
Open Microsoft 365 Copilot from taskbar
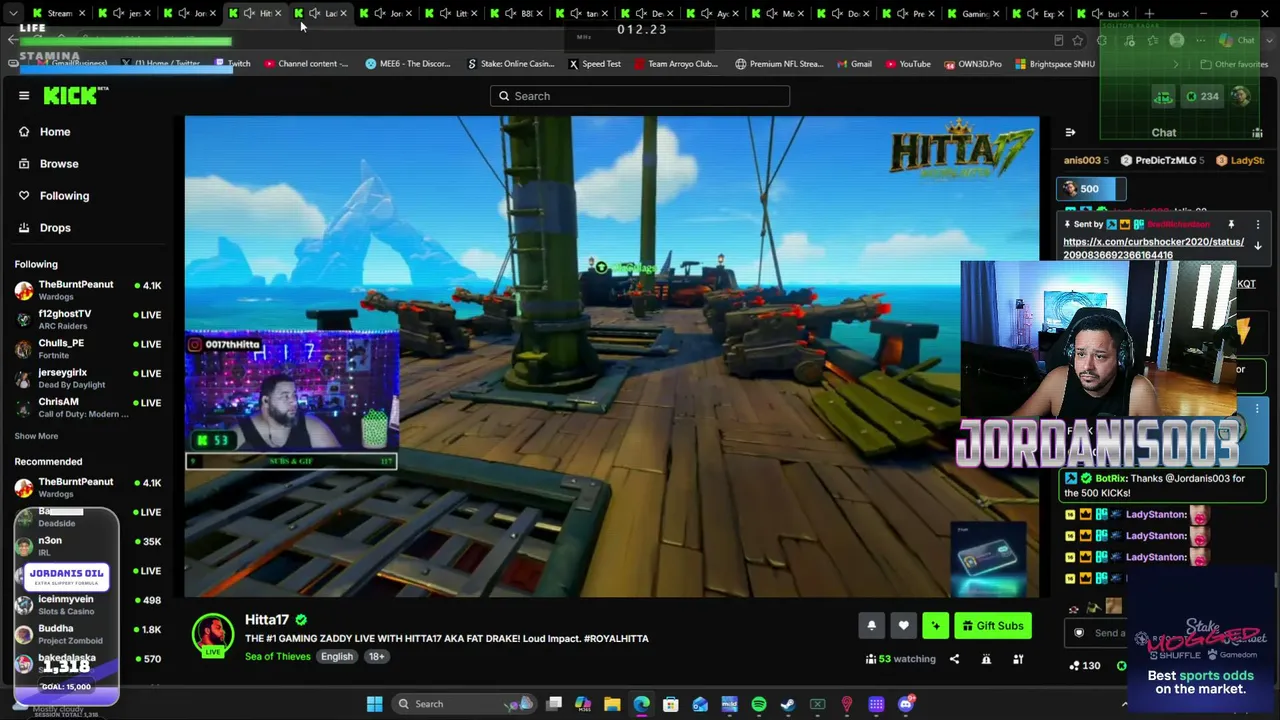point(583,704)
